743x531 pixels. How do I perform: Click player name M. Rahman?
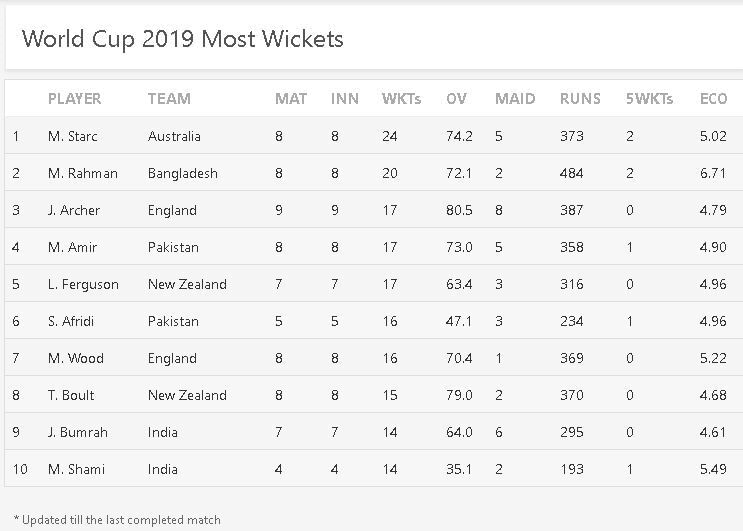click(82, 173)
